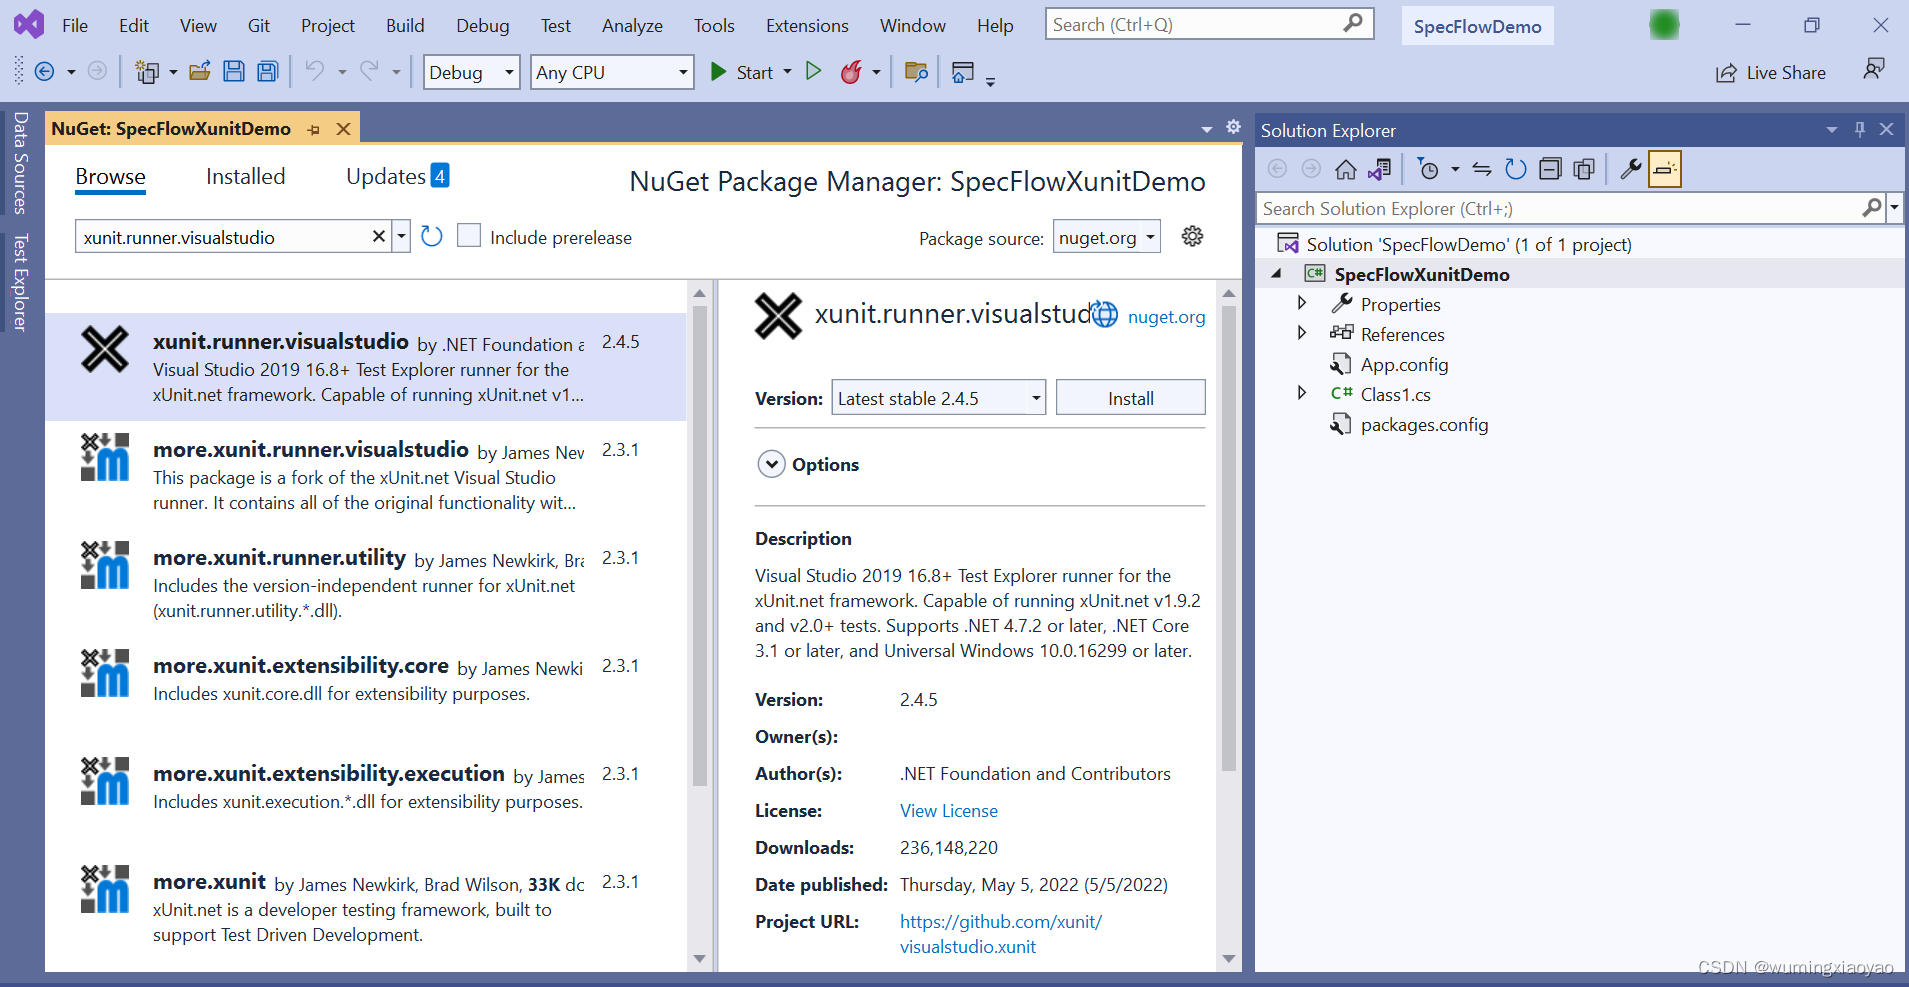Pin the NuGet SpecFlowXunitDemo tab
Viewport: 1909px width, 987px height.
314,129
